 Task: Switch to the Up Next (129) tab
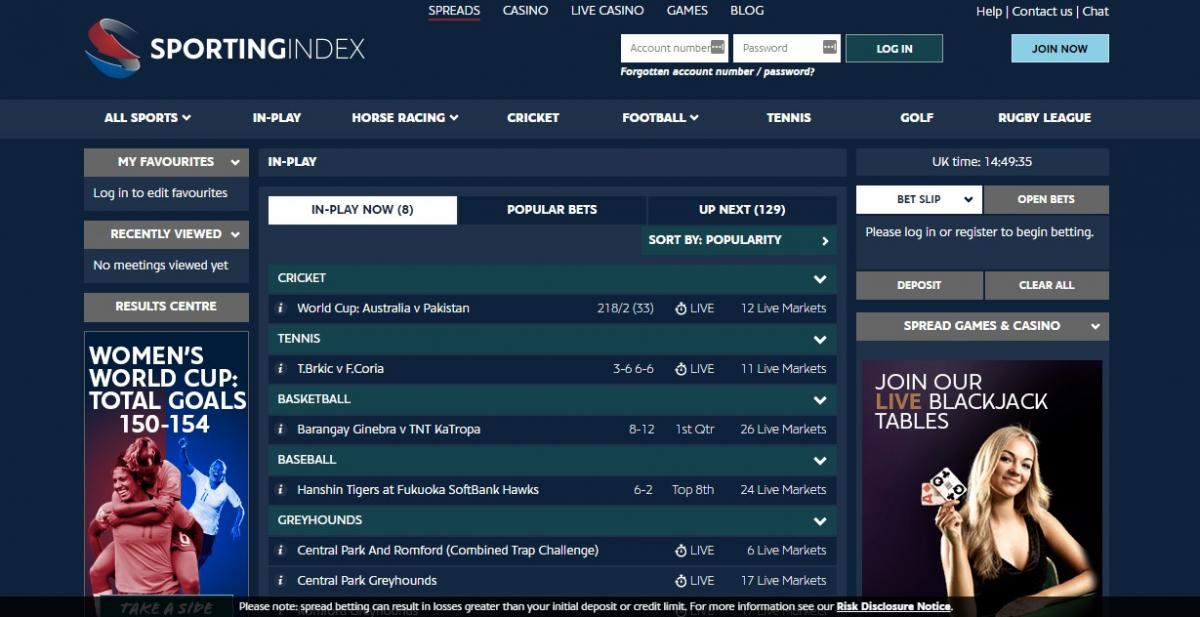point(742,210)
